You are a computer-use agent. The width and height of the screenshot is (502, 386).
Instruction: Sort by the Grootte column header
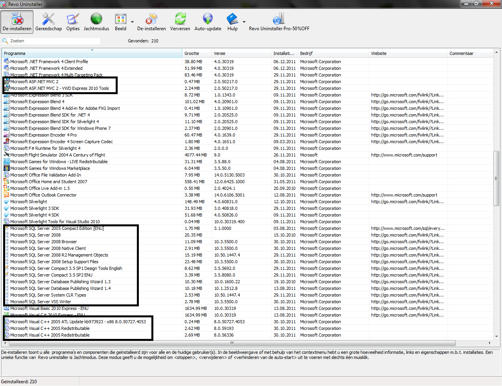pyautogui.click(x=197, y=53)
